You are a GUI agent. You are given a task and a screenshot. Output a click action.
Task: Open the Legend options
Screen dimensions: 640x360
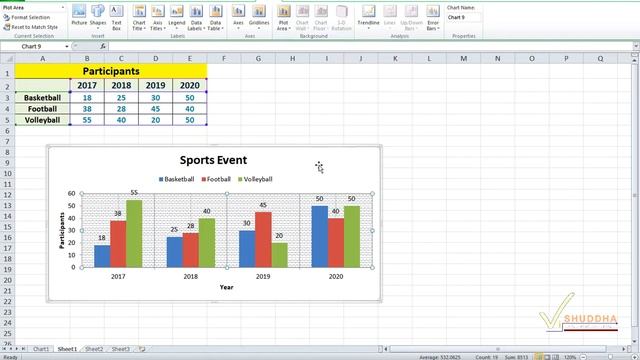[x=177, y=17]
